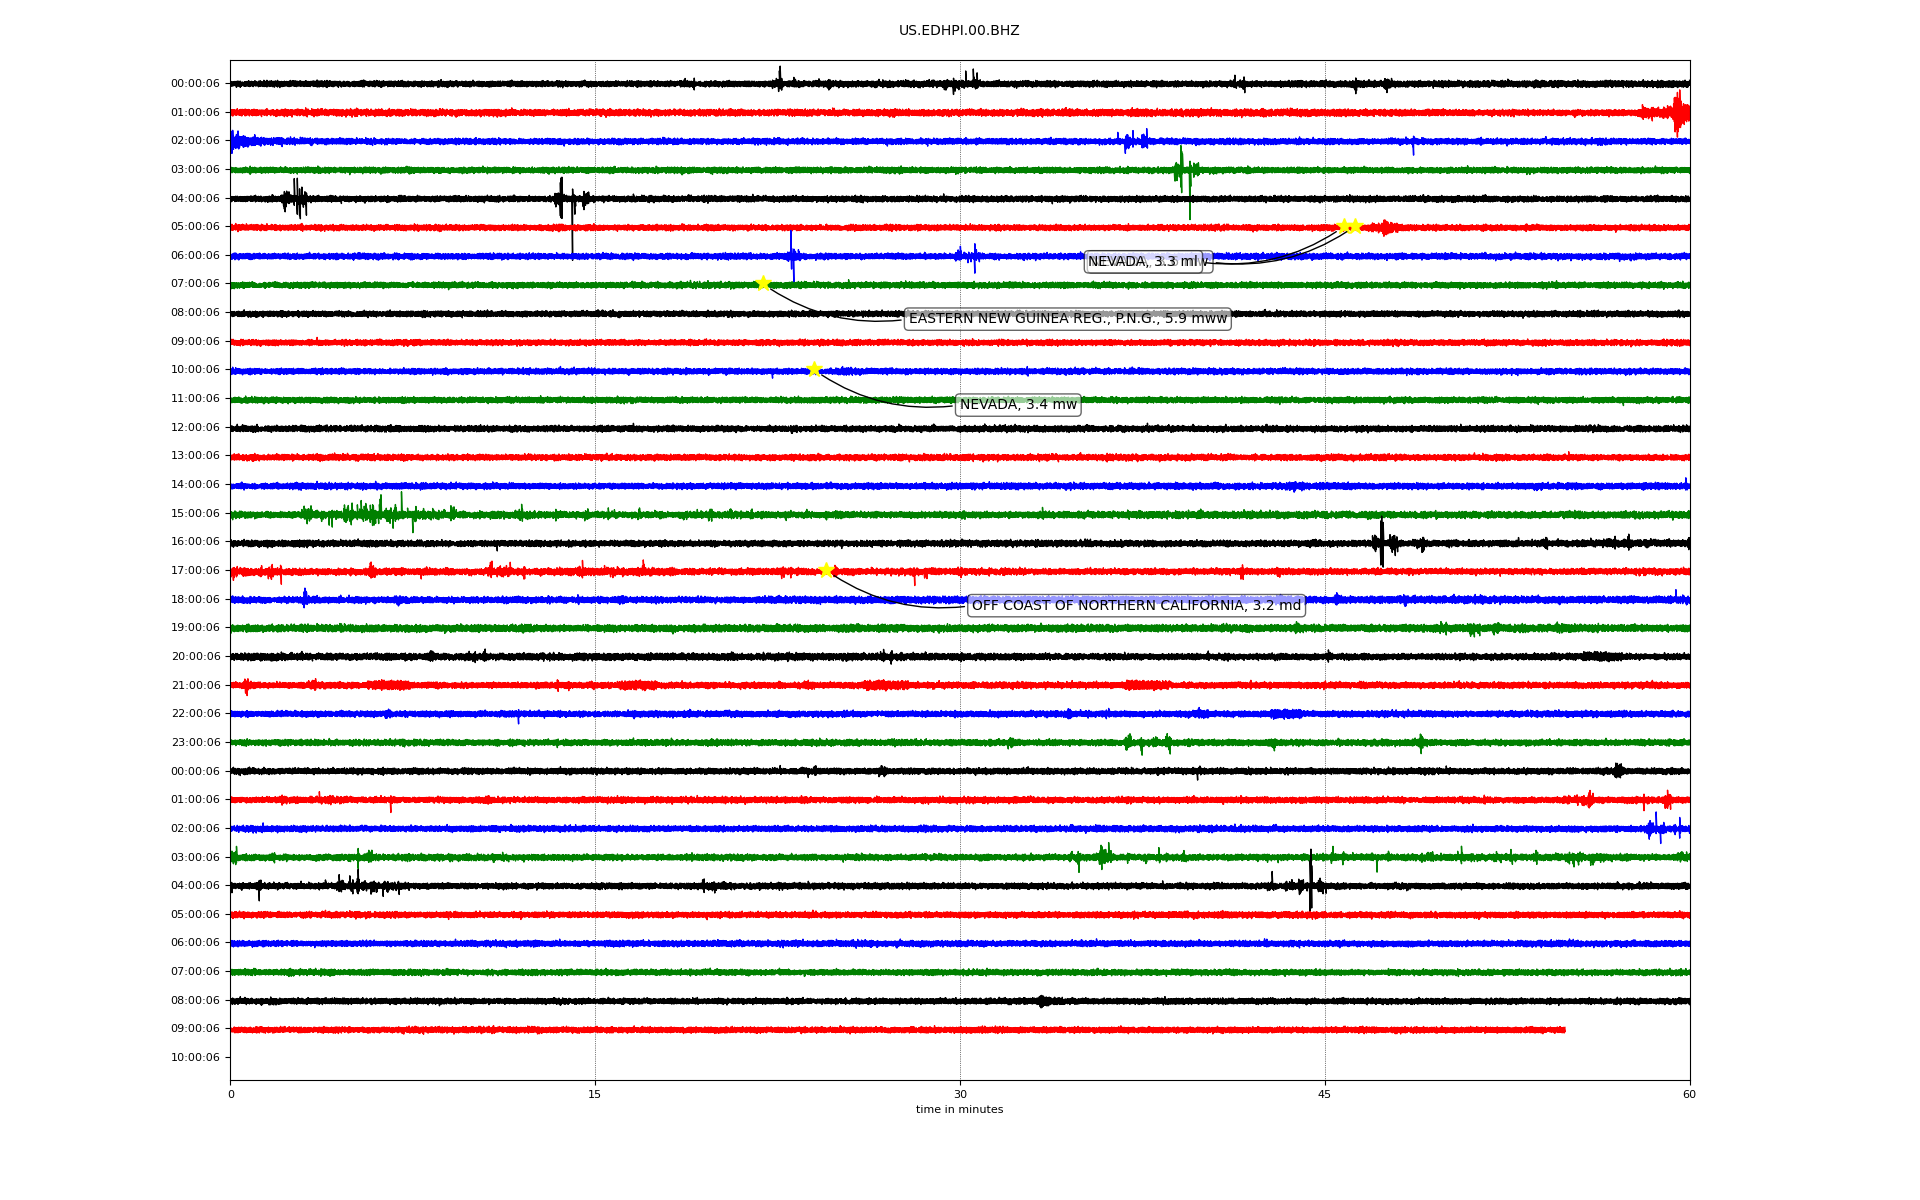Viewport: 1920px width, 1200px height.
Task: Select the 12:00:06 row time label
Action: pos(195,428)
